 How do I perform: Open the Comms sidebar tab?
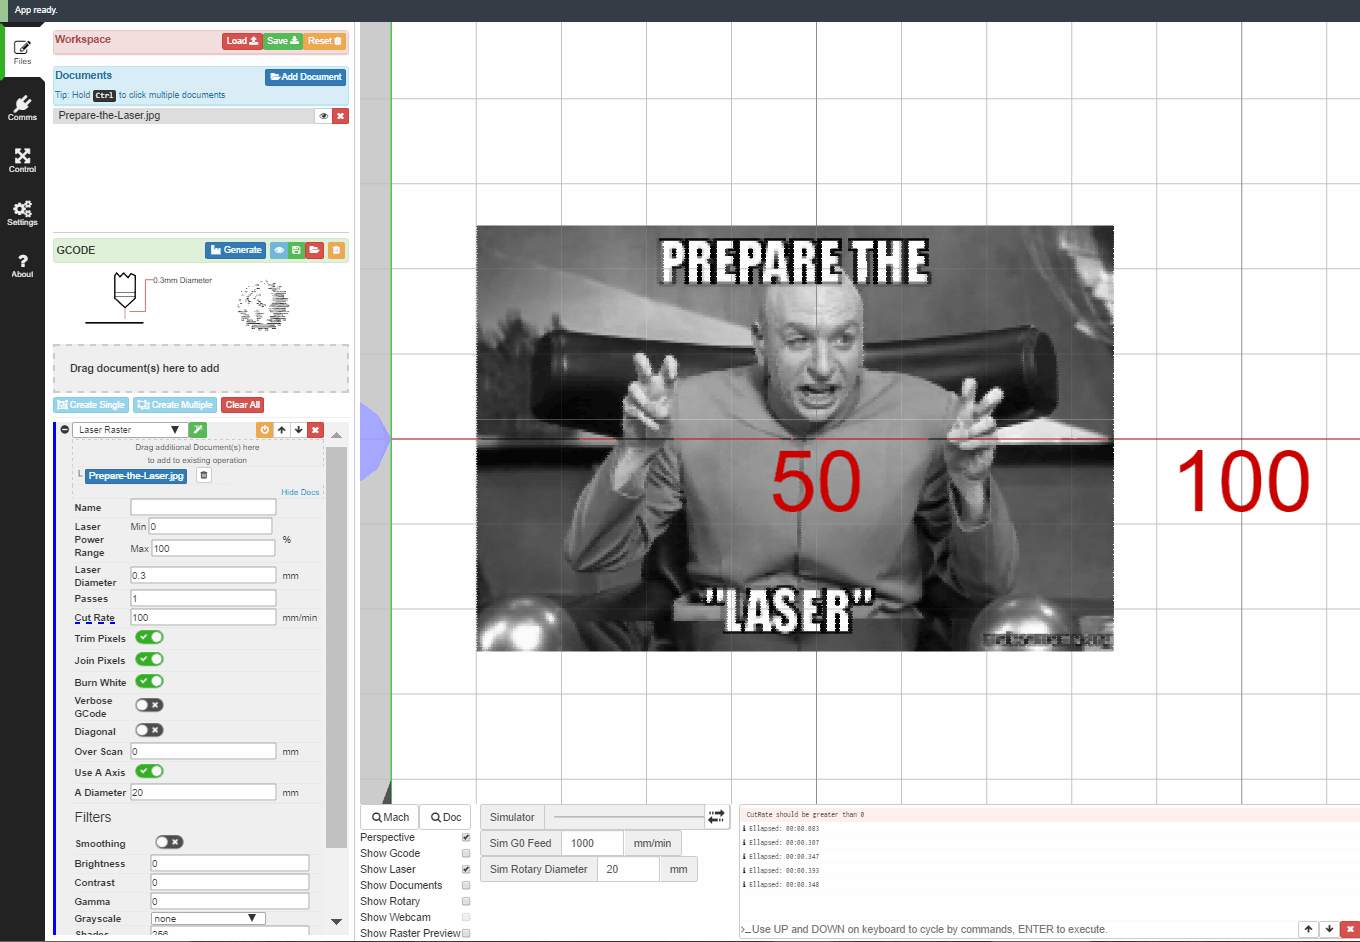(x=22, y=108)
